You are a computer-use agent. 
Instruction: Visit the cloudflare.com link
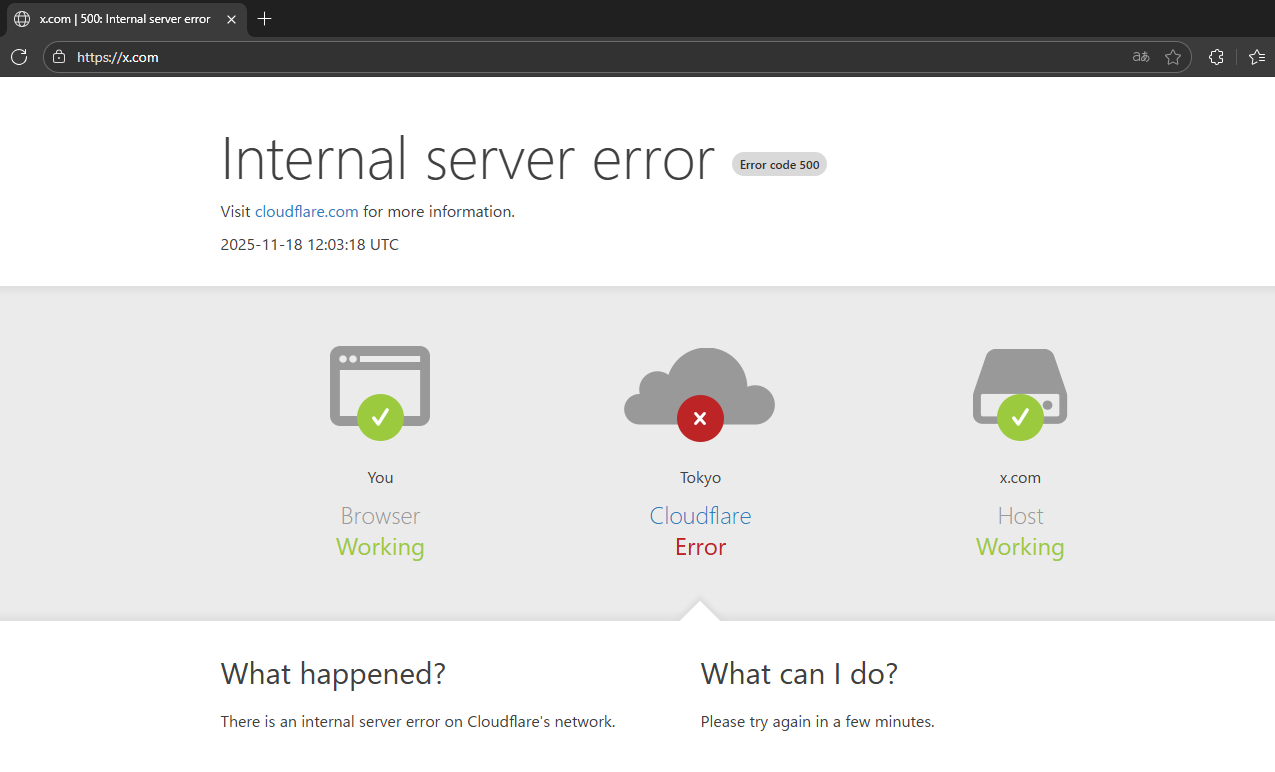point(306,212)
